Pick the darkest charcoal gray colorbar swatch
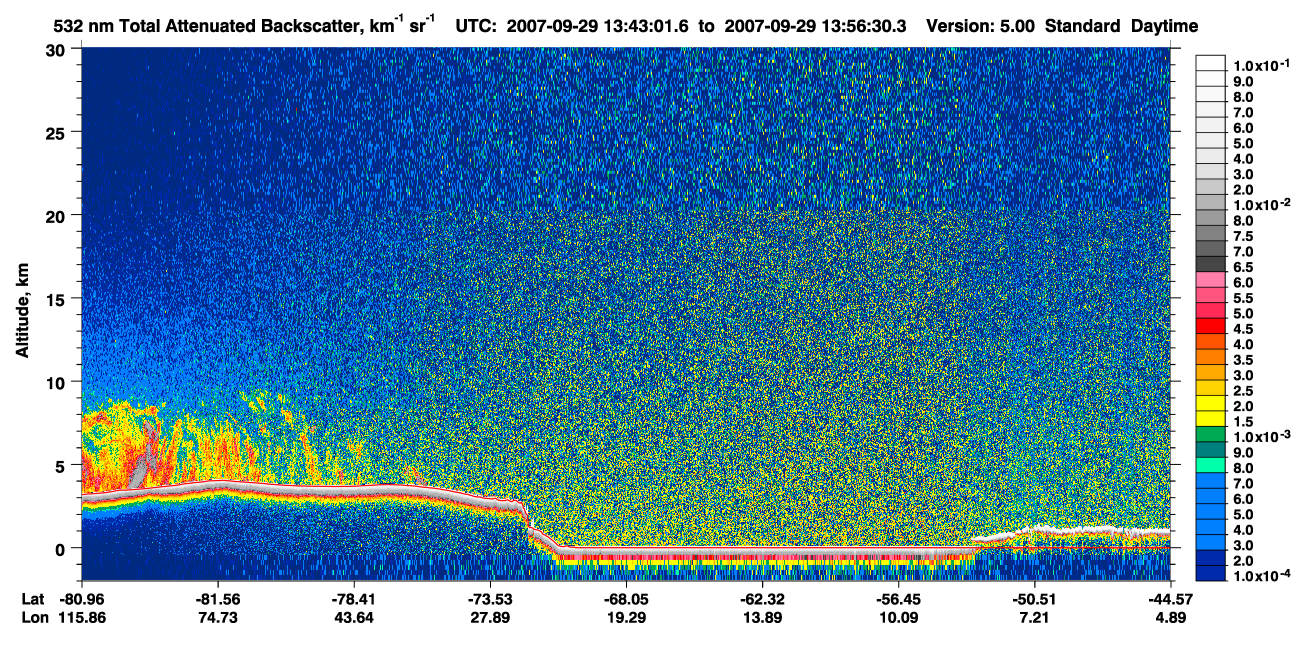1300x667 pixels. [1211, 264]
